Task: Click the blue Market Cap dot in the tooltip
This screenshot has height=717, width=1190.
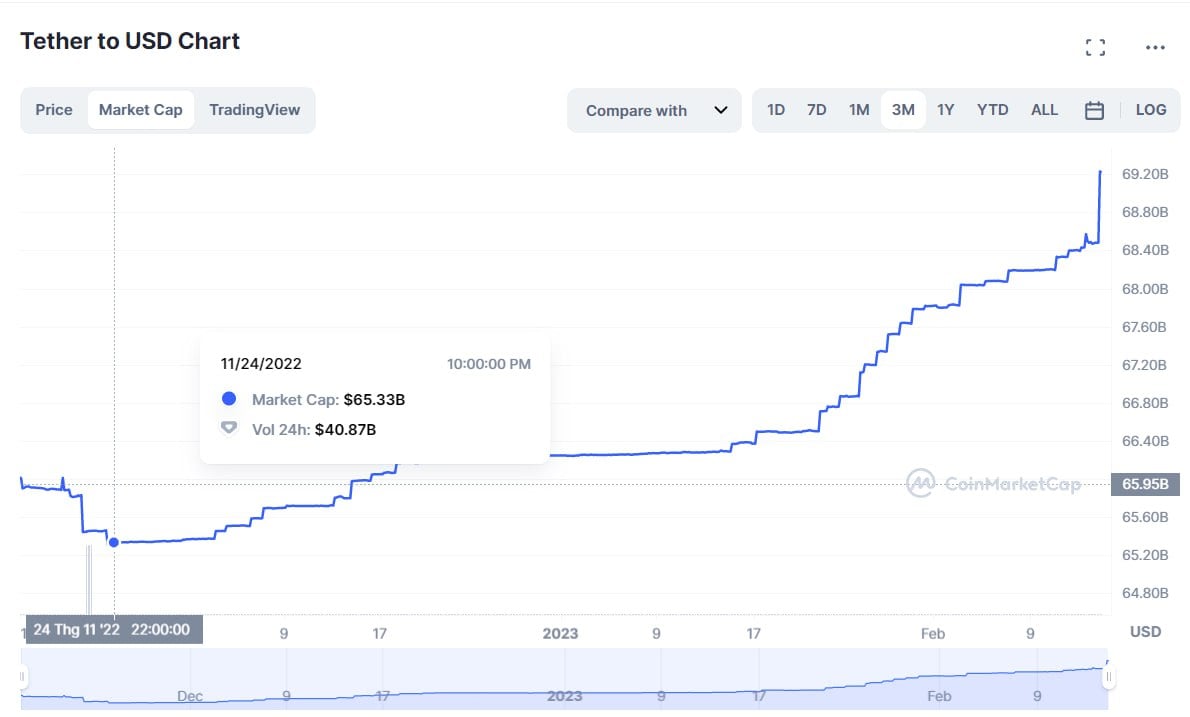Action: (x=228, y=398)
